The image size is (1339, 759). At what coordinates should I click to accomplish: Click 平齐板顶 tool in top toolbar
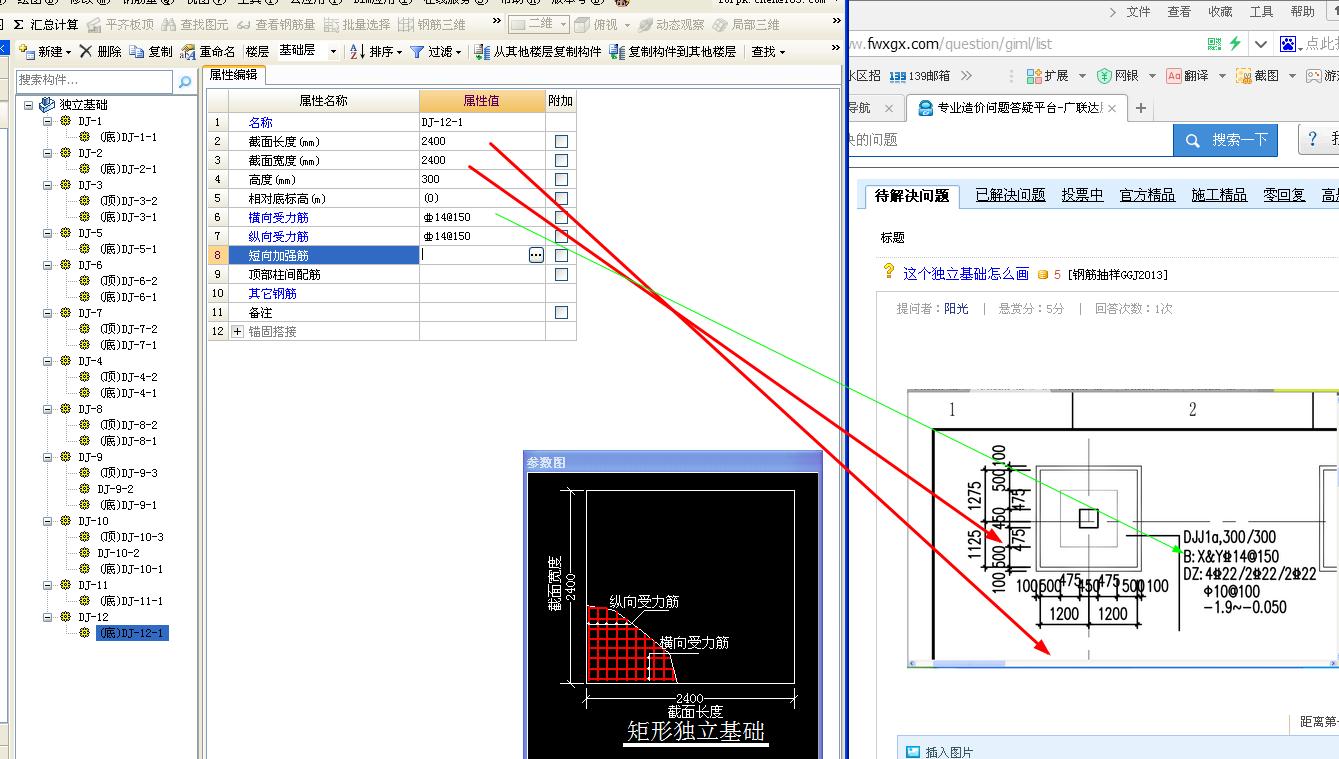click(121, 24)
